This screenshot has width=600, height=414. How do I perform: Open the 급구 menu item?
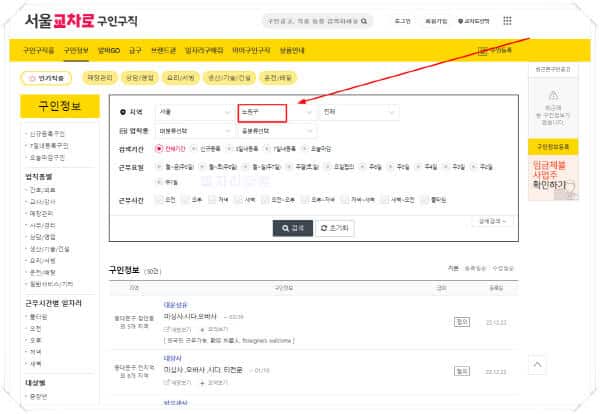135,51
